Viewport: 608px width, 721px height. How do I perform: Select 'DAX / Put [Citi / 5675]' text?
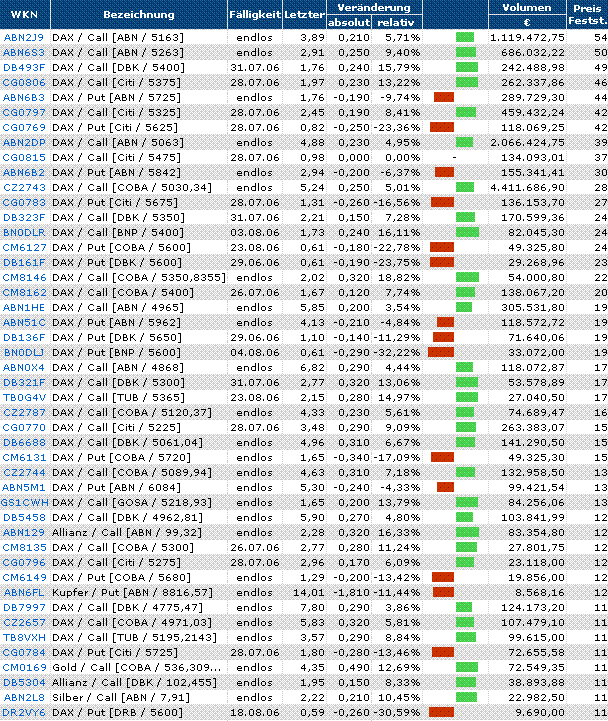click(115, 202)
